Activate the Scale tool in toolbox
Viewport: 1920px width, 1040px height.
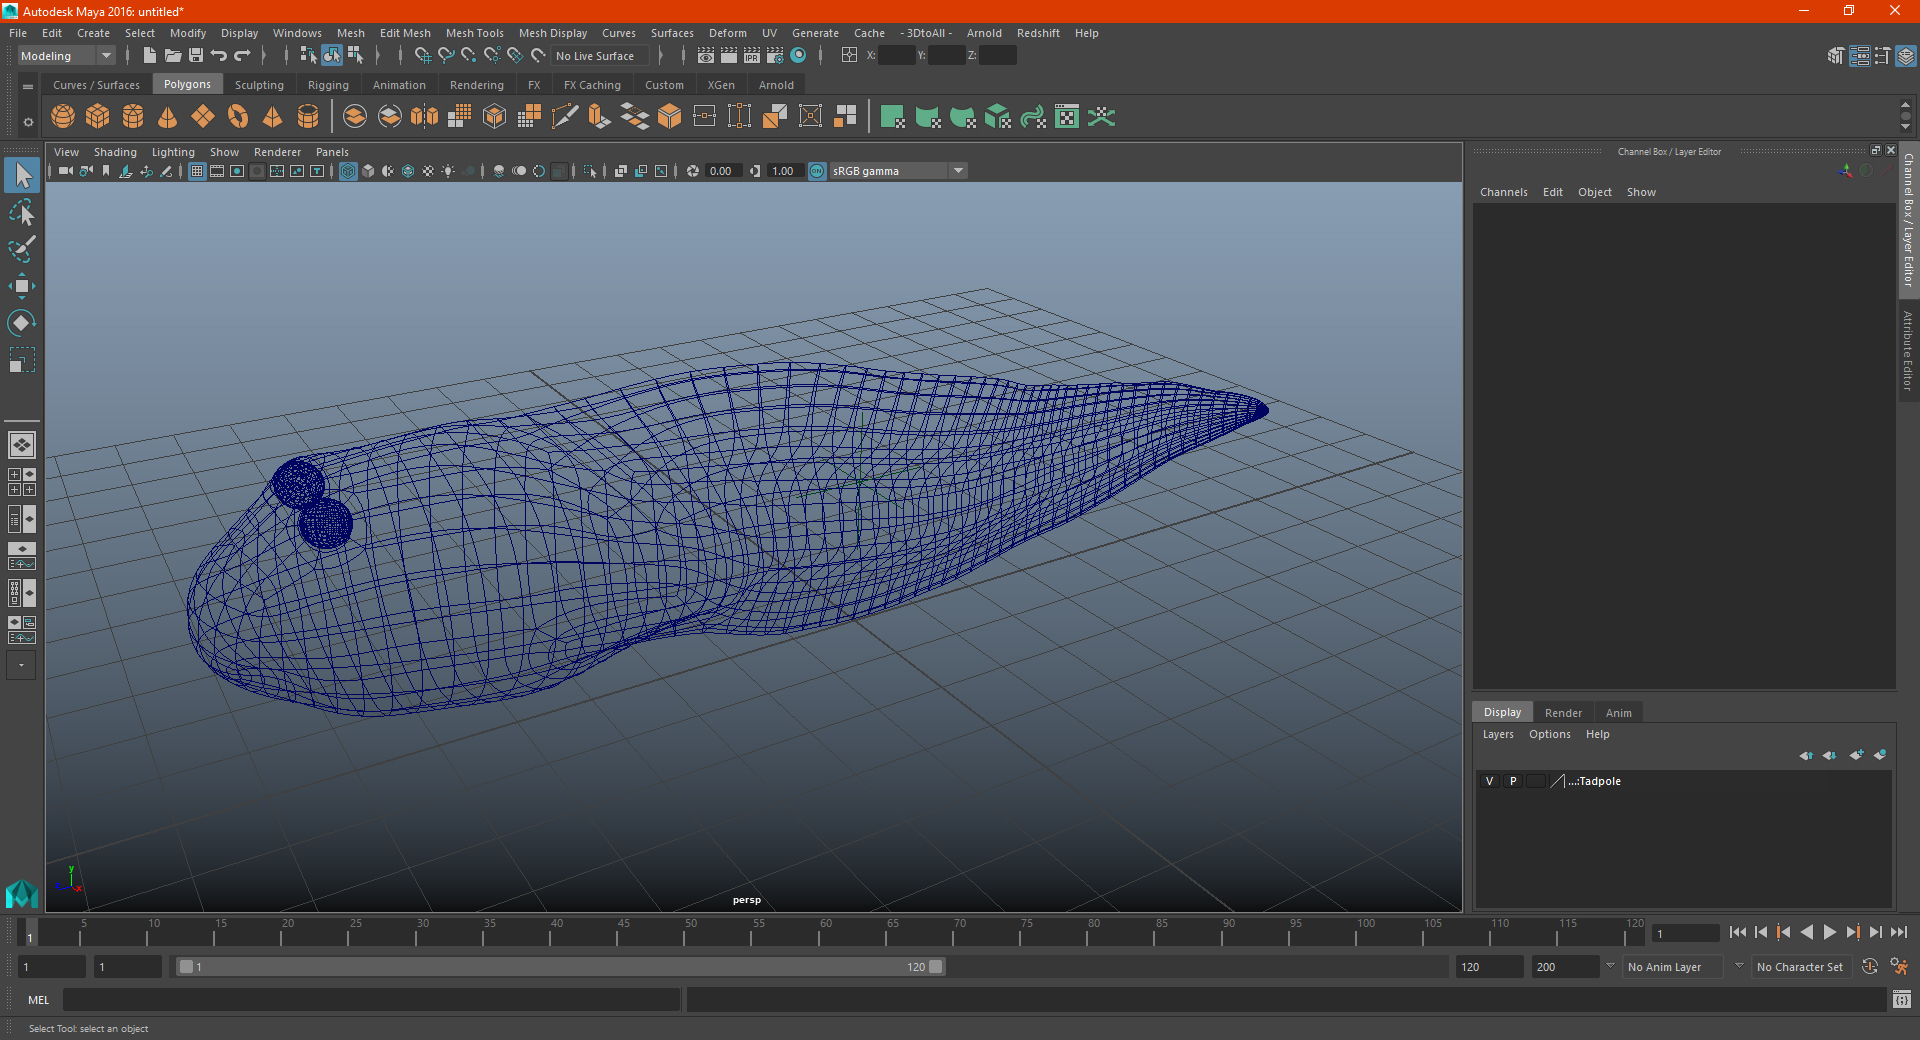tap(22, 360)
